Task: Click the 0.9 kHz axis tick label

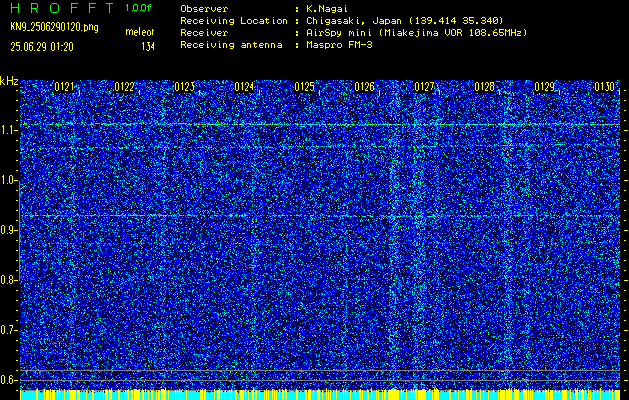Action: pos(9,230)
